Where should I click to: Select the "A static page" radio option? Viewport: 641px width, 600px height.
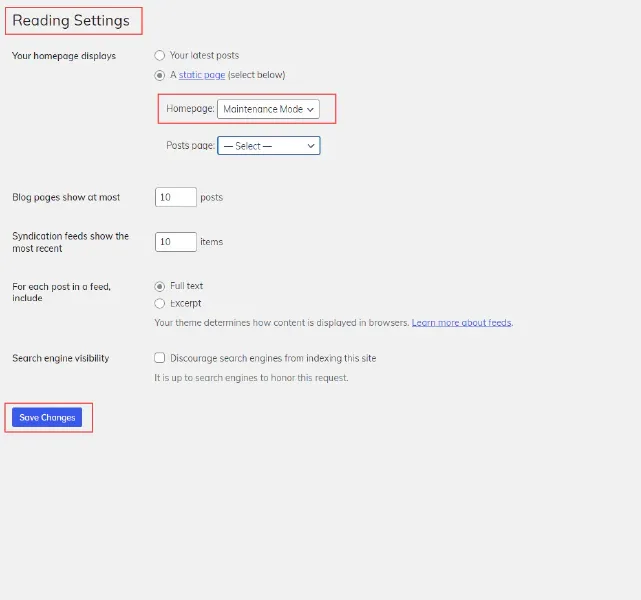(159, 75)
